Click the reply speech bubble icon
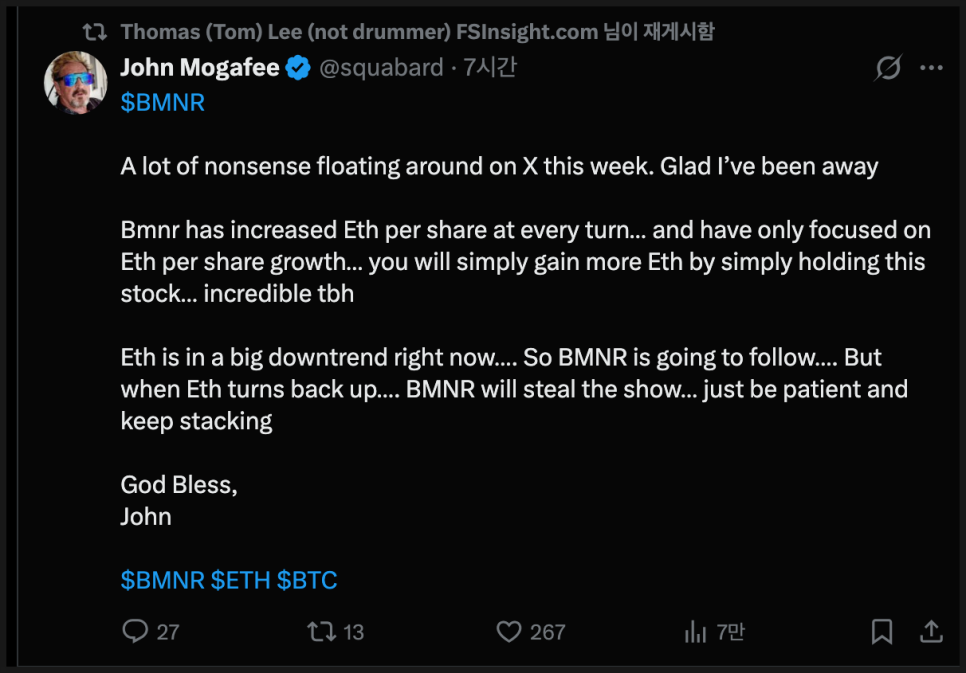The image size is (966, 673). click(x=135, y=631)
